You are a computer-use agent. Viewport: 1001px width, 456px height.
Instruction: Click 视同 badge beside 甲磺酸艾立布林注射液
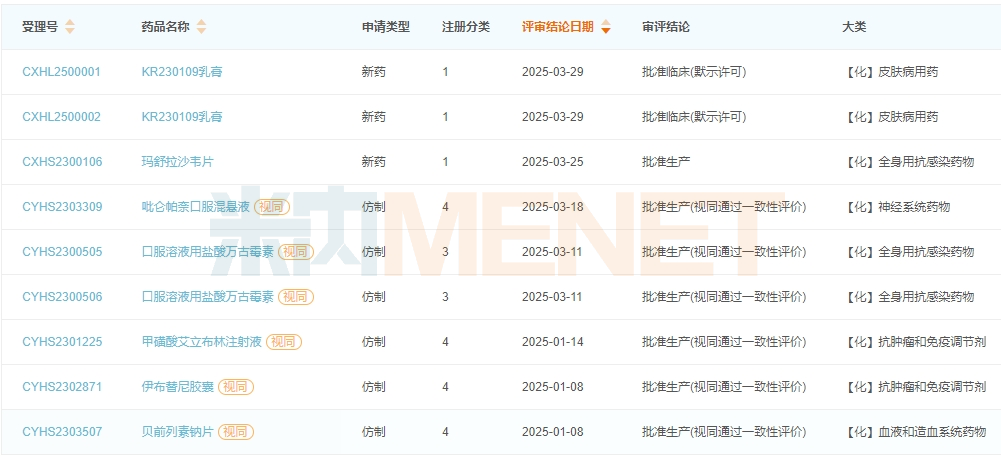(284, 342)
